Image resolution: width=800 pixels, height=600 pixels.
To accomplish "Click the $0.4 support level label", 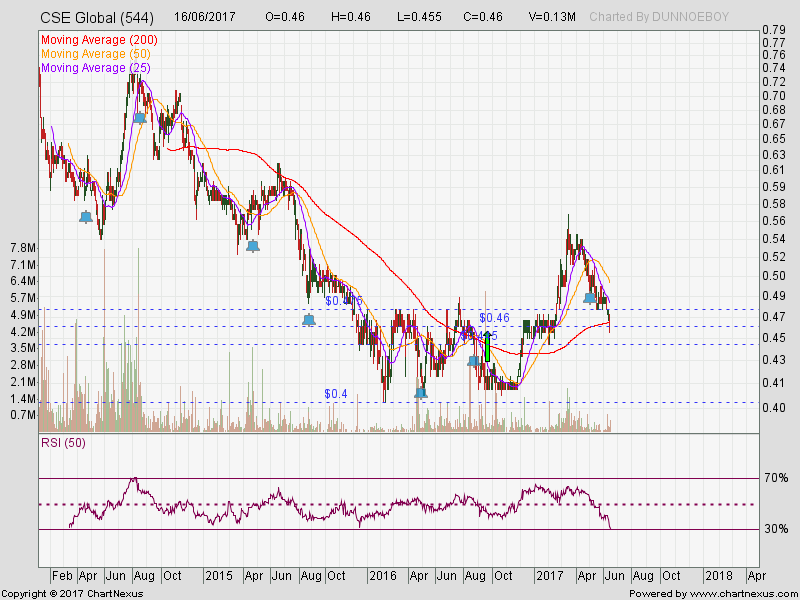I will click(x=335, y=394).
